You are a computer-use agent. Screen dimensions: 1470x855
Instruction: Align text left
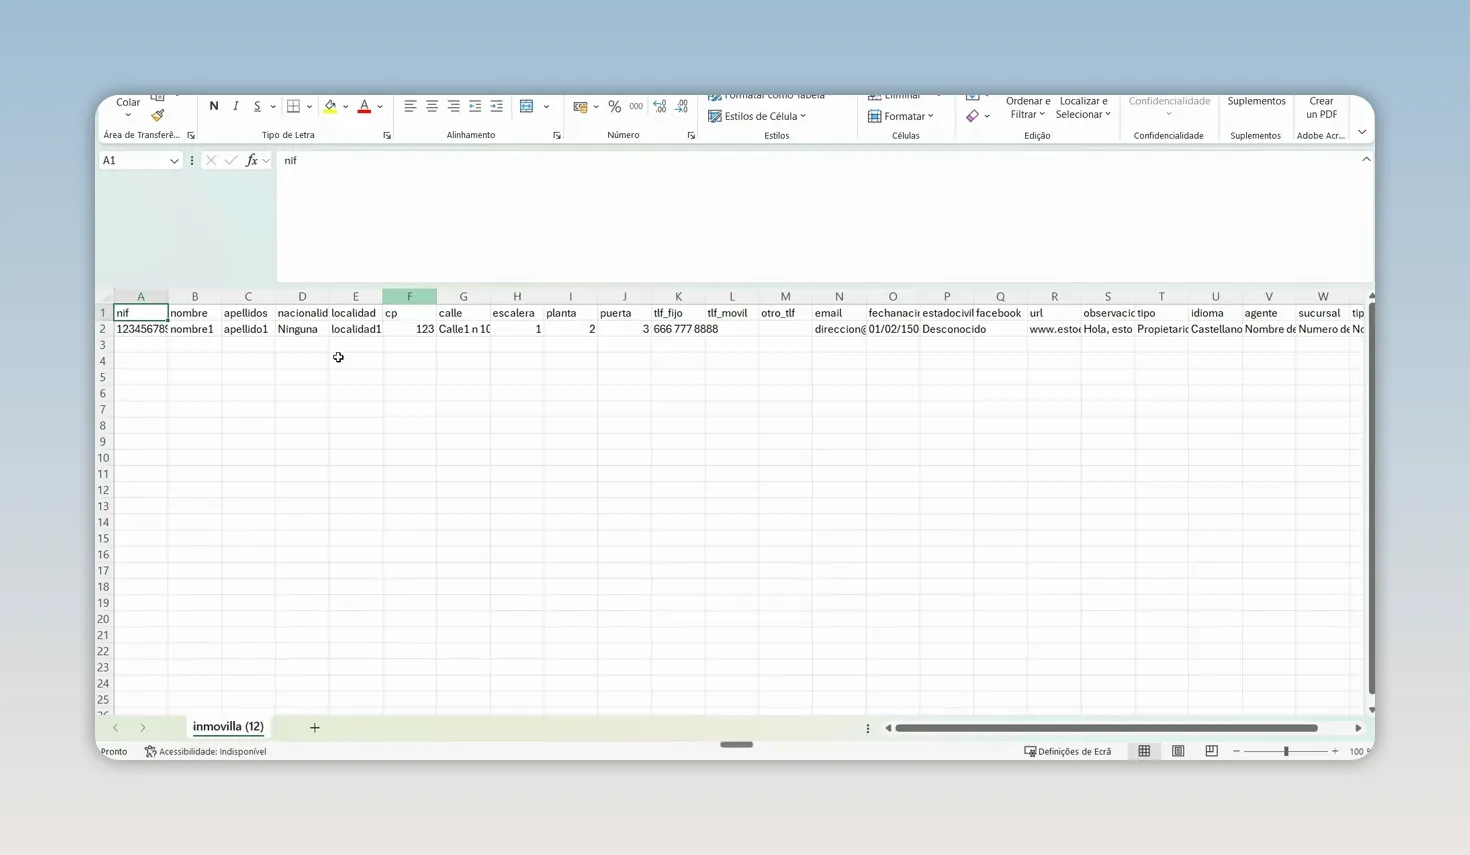point(410,106)
